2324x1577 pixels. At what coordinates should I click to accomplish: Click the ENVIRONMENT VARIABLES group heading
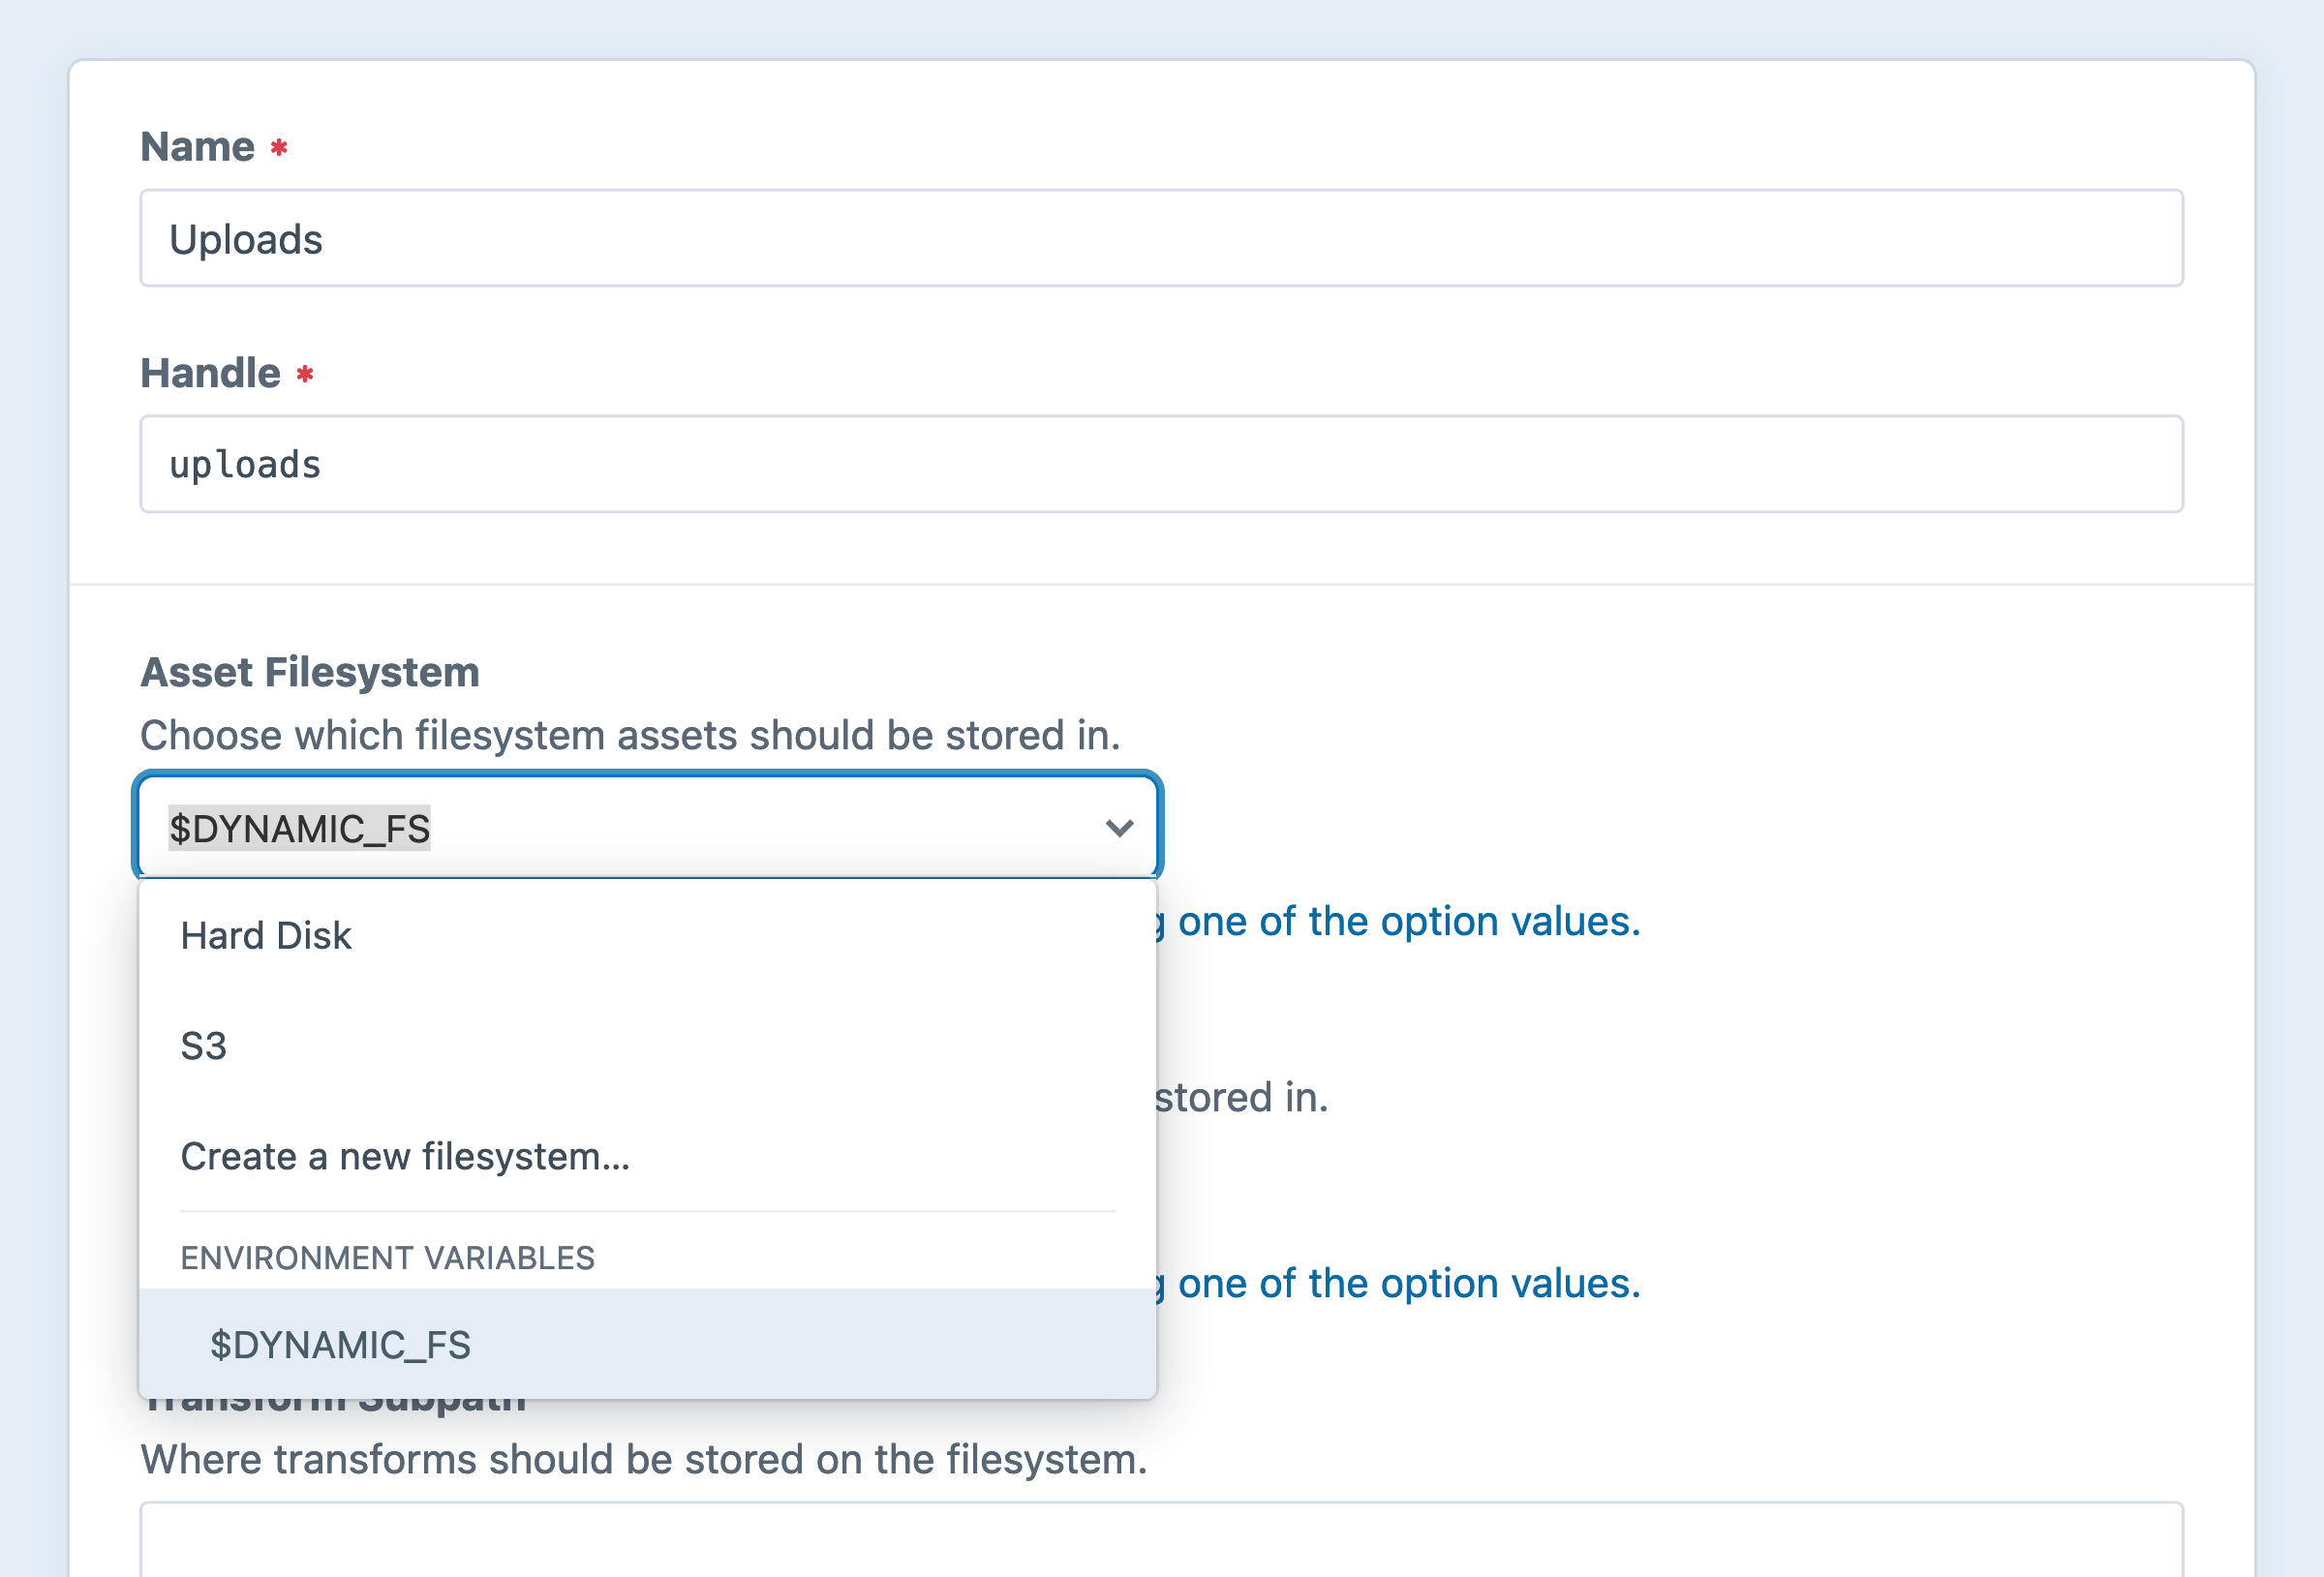pos(388,1258)
